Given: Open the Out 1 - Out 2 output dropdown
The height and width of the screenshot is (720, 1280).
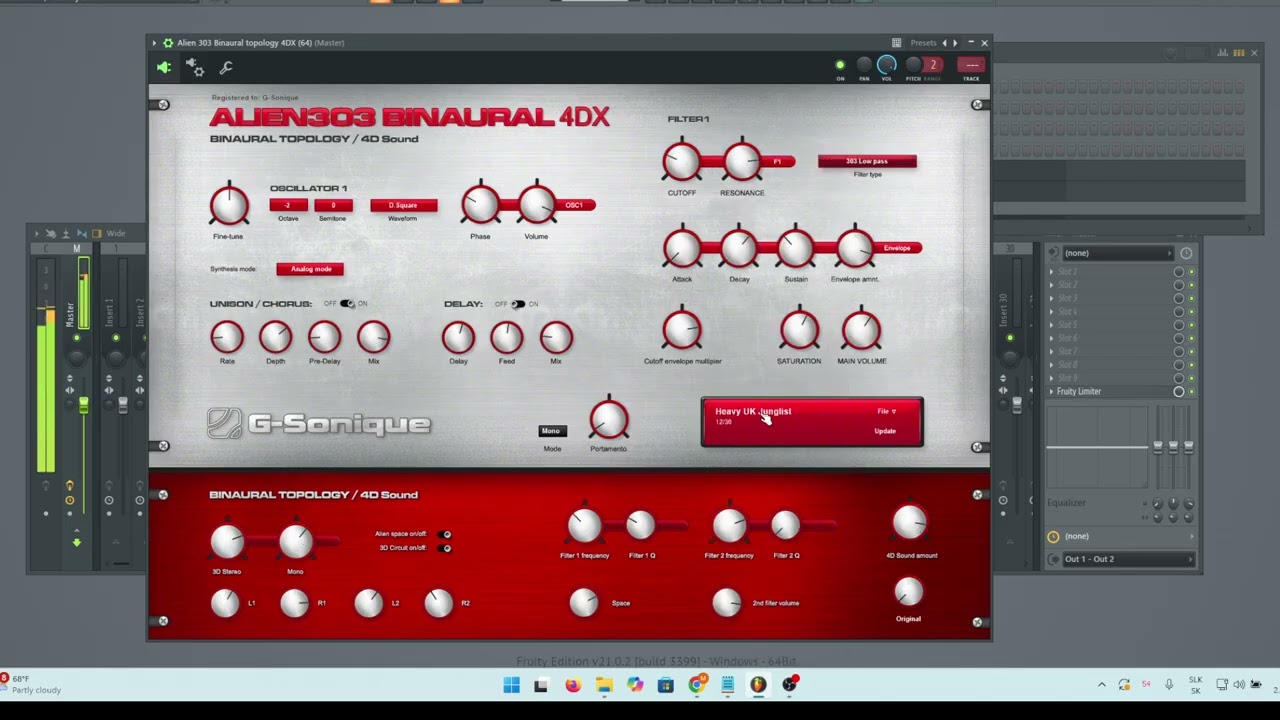Looking at the screenshot, I should pyautogui.click(x=1127, y=559).
